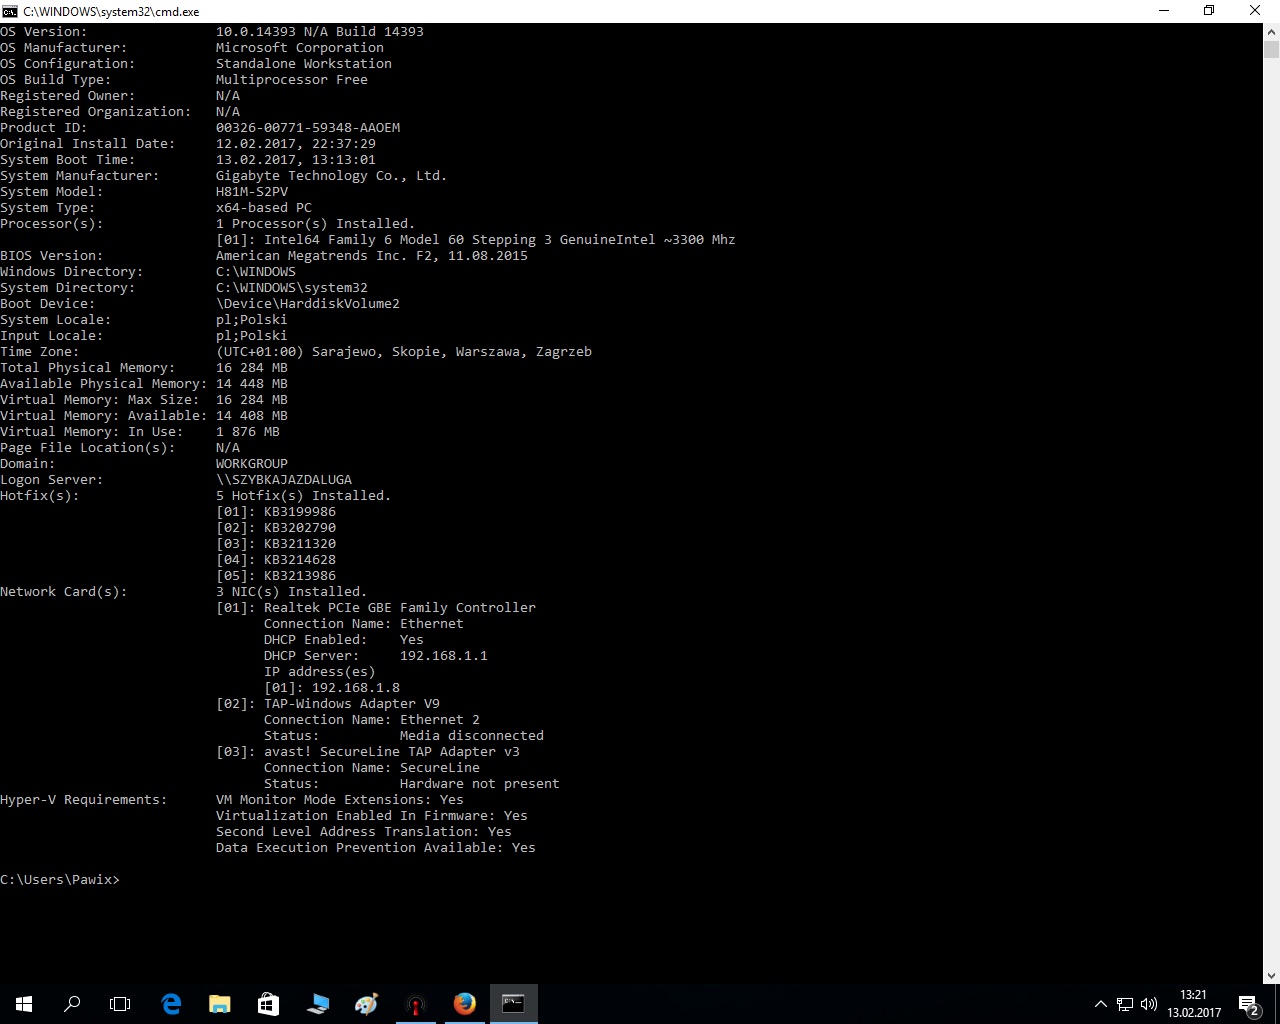1280x1024 pixels.
Task: Switch to Firefox in the taskbar
Action: point(465,1004)
